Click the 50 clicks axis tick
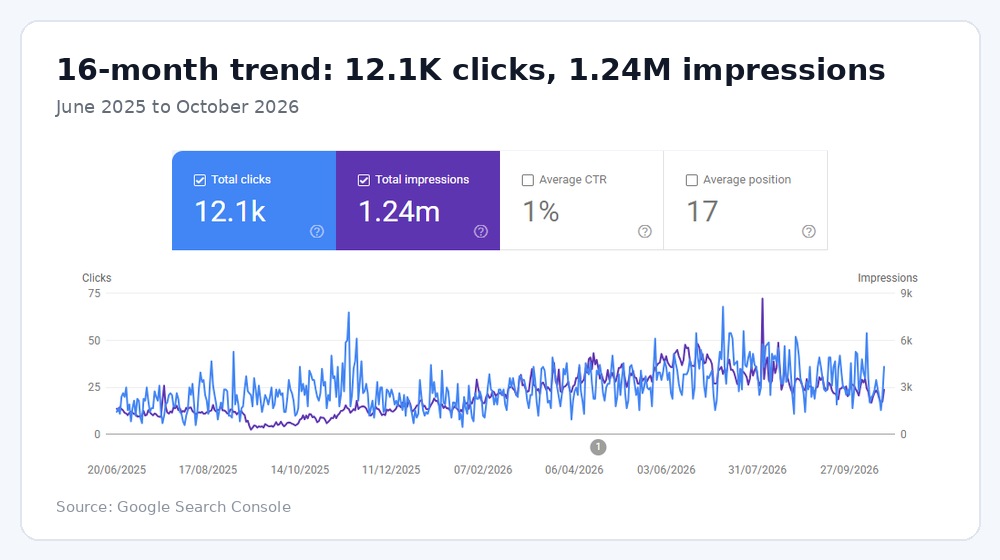 pos(94,341)
